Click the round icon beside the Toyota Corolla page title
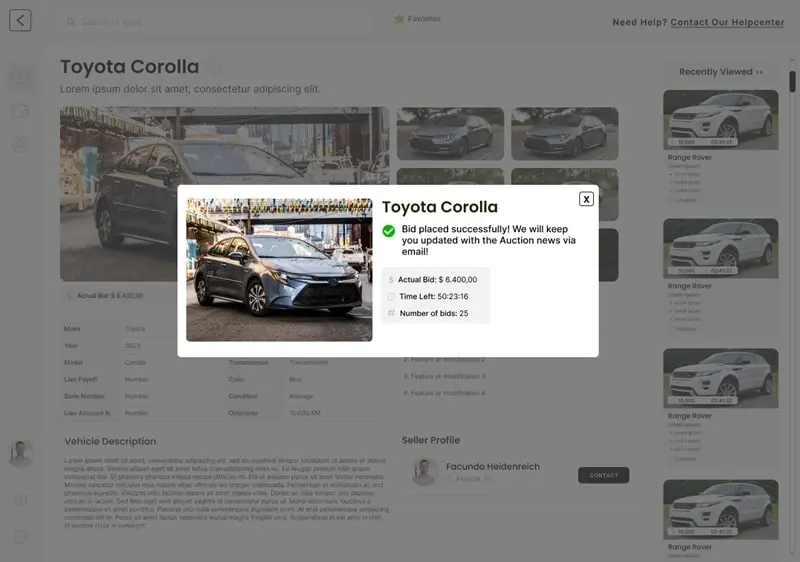 pos(216,67)
